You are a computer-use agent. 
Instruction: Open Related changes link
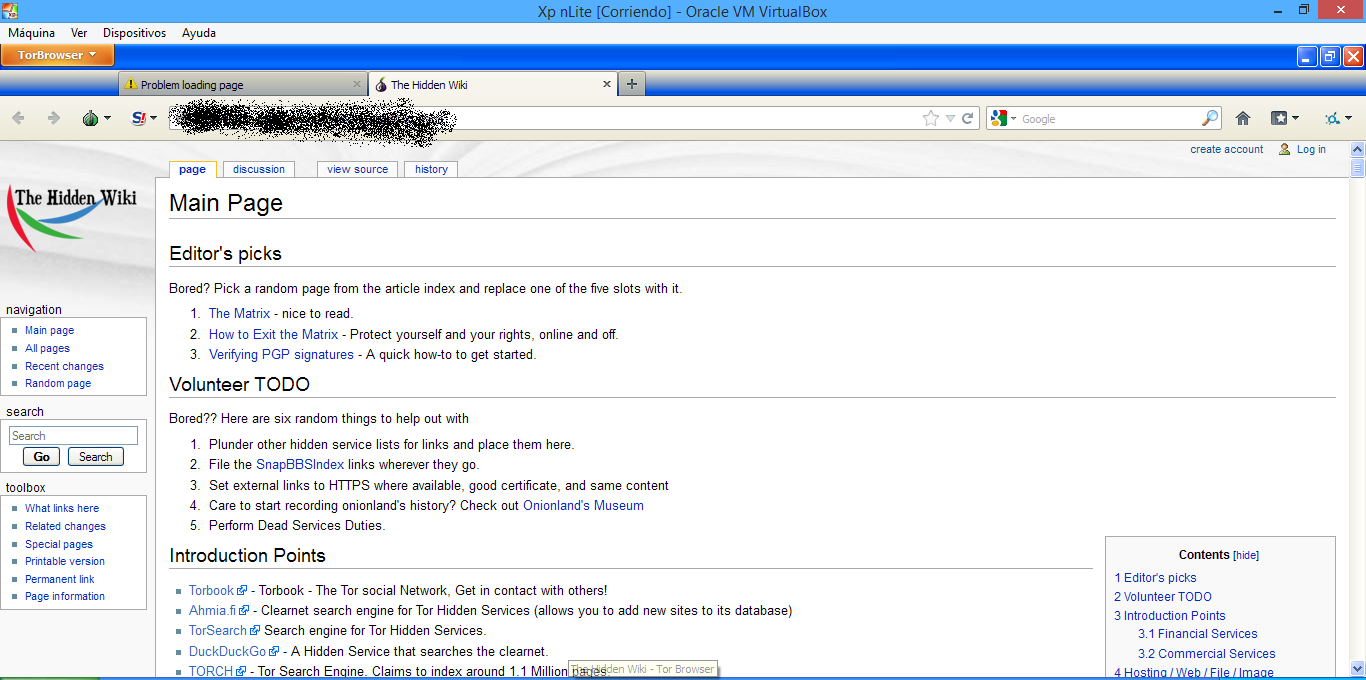click(65, 526)
